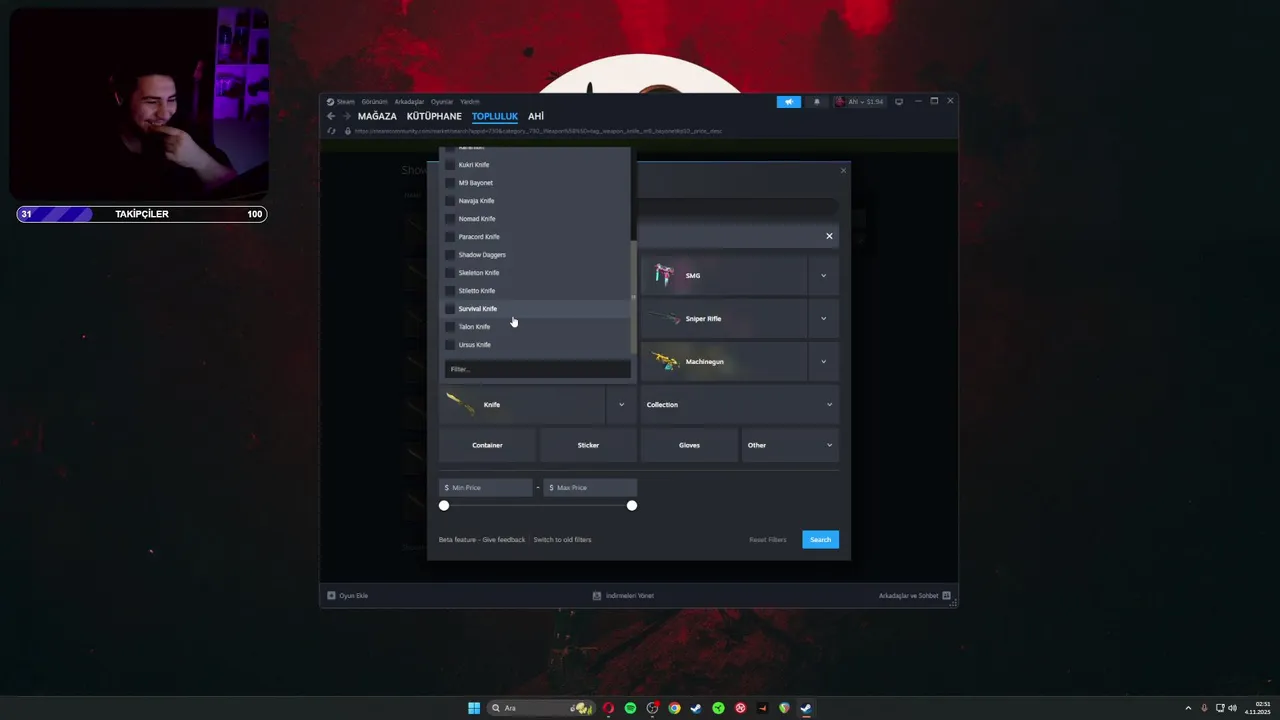The width and height of the screenshot is (1280, 720).
Task: Open Google Chrome from taskbar
Action: pyautogui.click(x=674, y=708)
